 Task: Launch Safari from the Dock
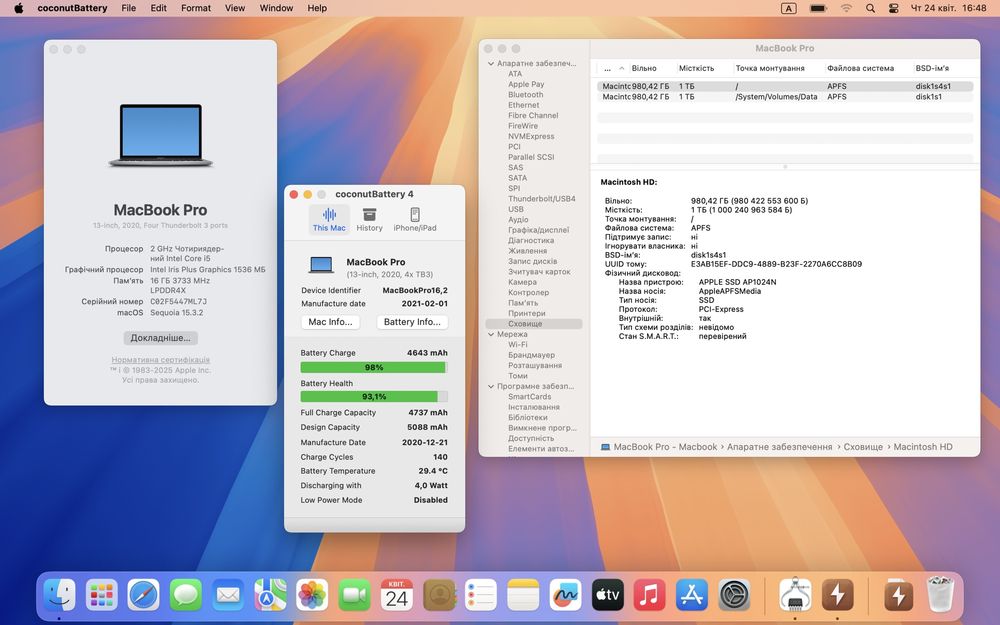coord(143,596)
